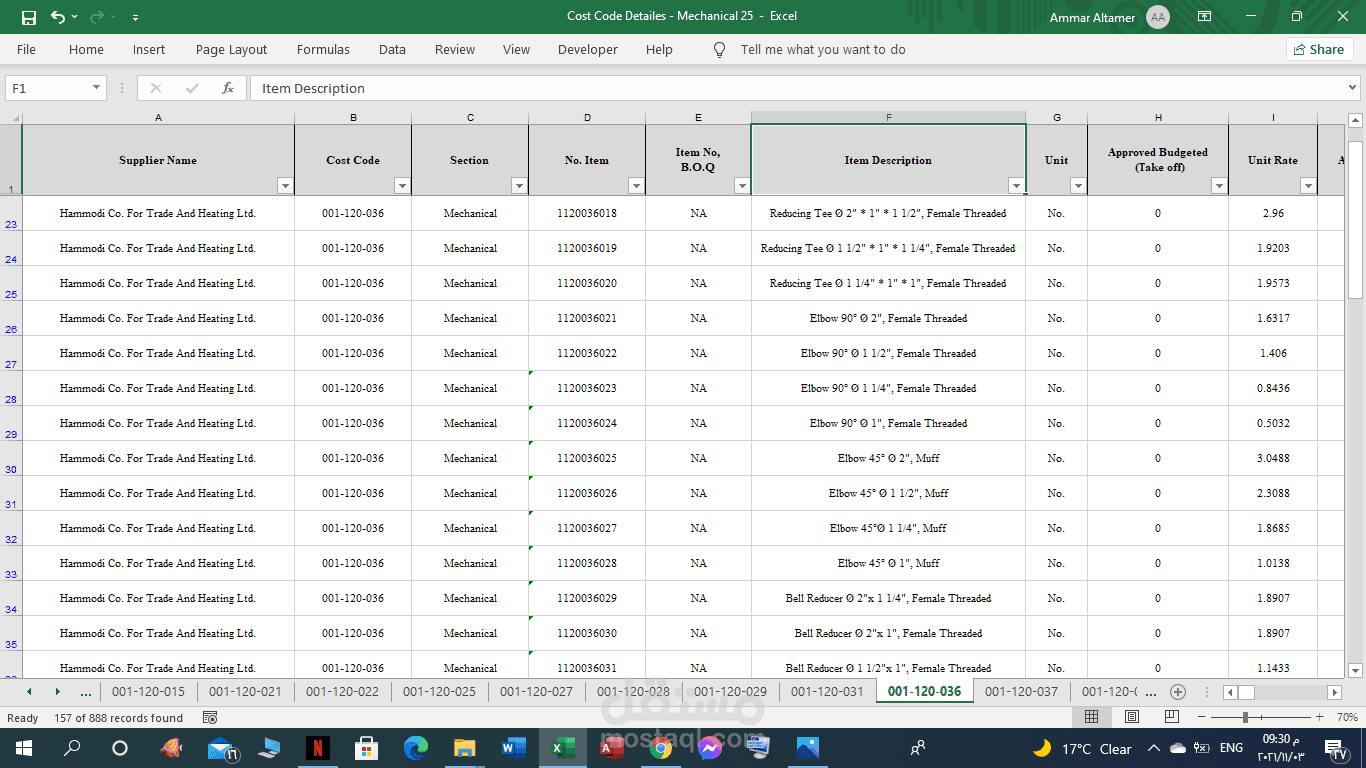Screen dimensions: 1366x768
Task: Click the Tell me what you want search box
Action: (822, 49)
